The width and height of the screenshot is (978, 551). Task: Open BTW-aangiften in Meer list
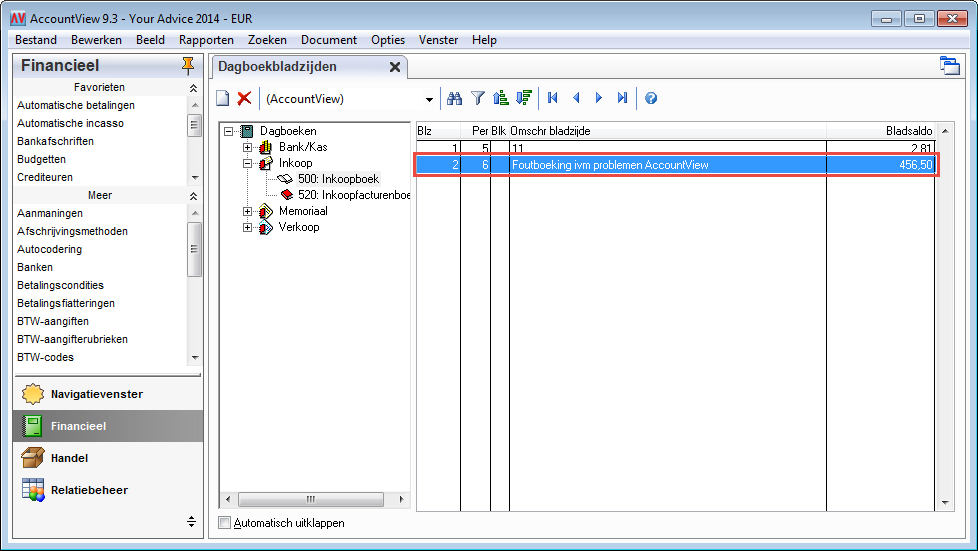53,321
